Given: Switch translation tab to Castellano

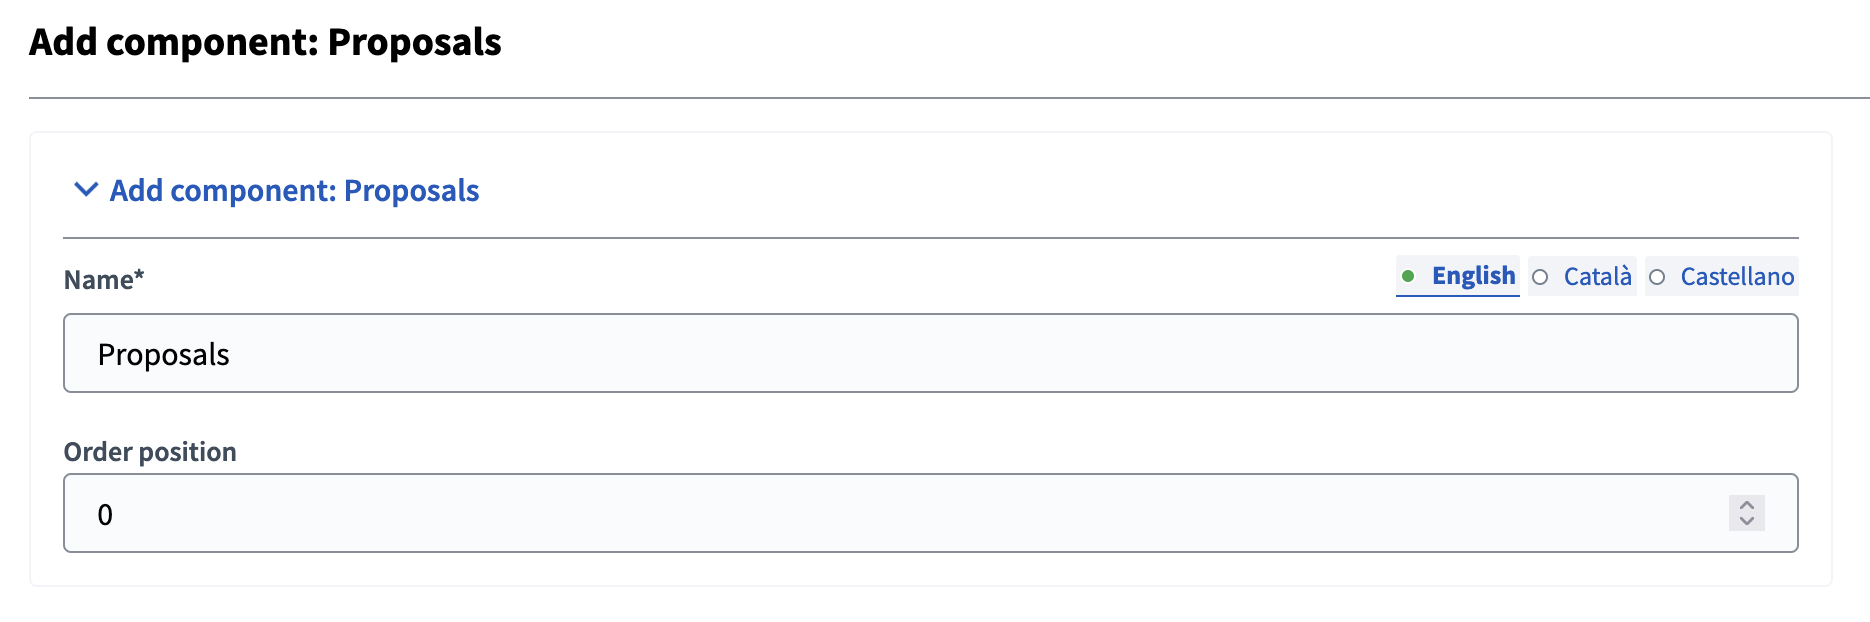Looking at the screenshot, I should [x=1735, y=277].
